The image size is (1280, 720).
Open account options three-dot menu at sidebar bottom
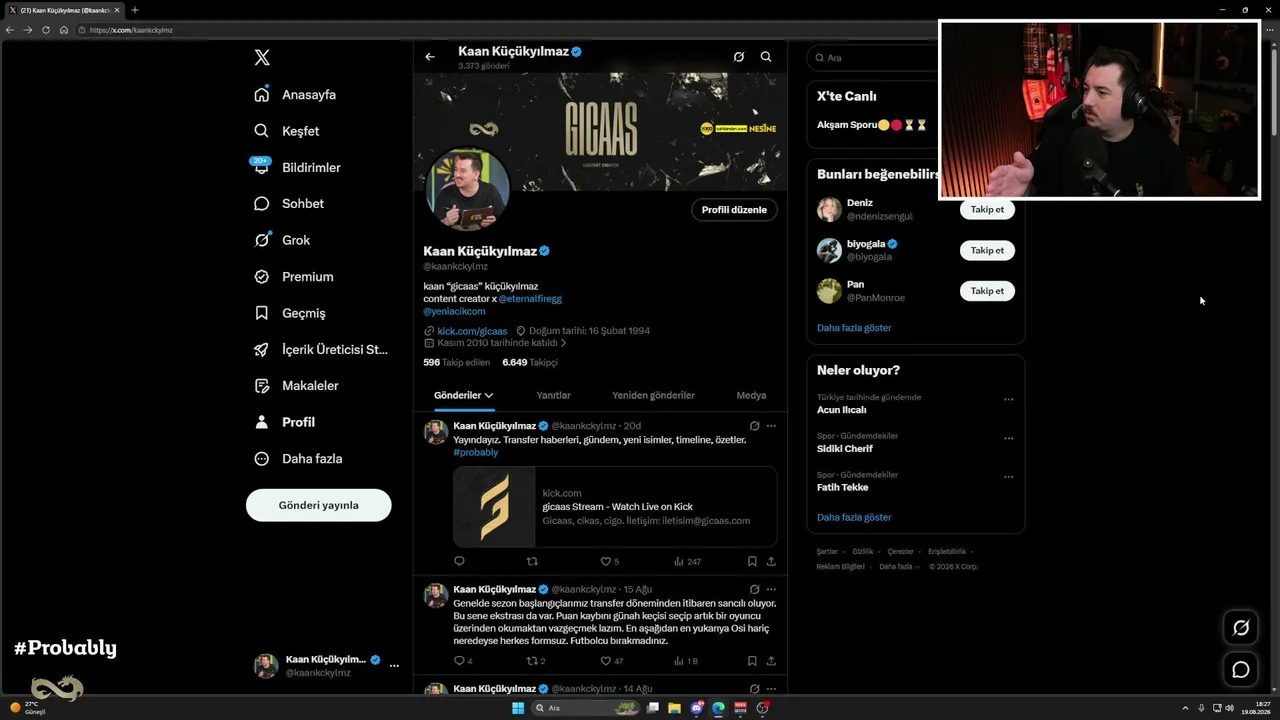pyautogui.click(x=394, y=666)
